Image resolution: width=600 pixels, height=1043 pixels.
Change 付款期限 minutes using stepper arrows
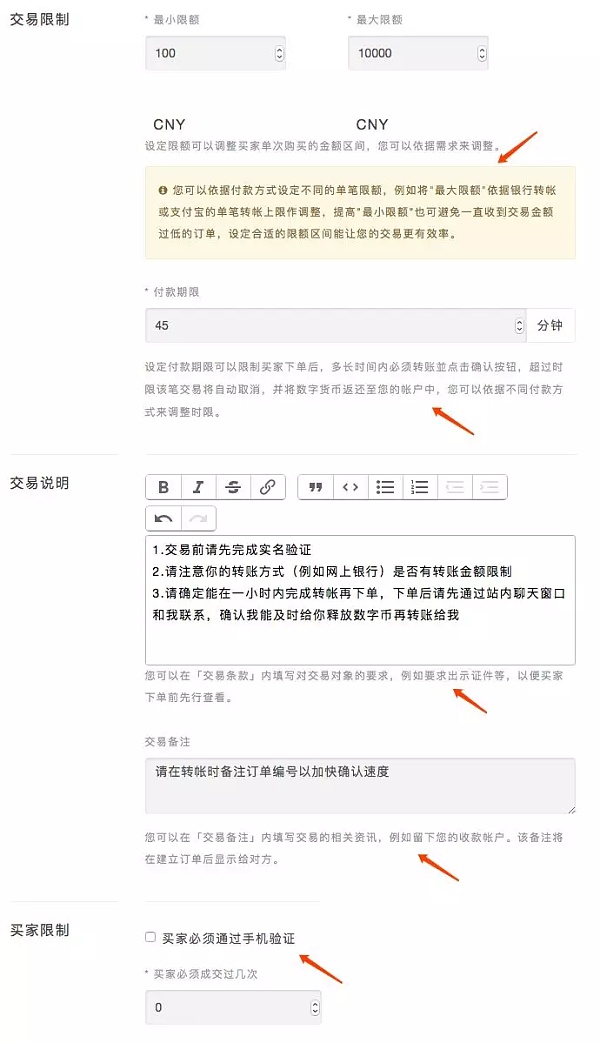[520, 325]
